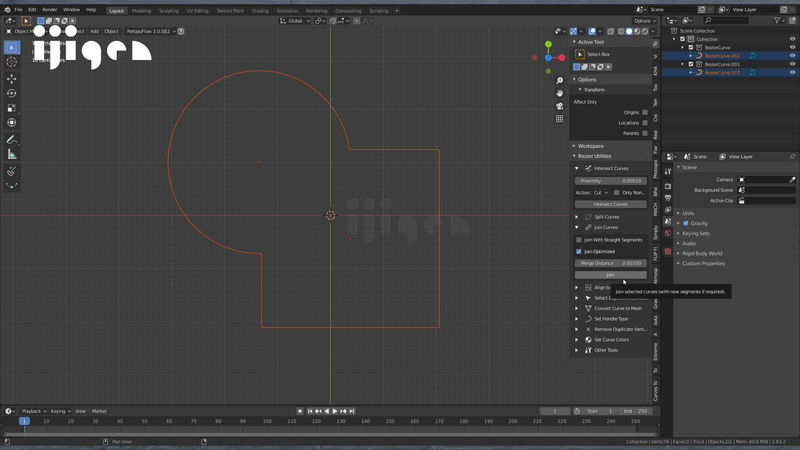The image size is (800, 450).
Task: Click the timeline End frame field
Action: pos(636,411)
